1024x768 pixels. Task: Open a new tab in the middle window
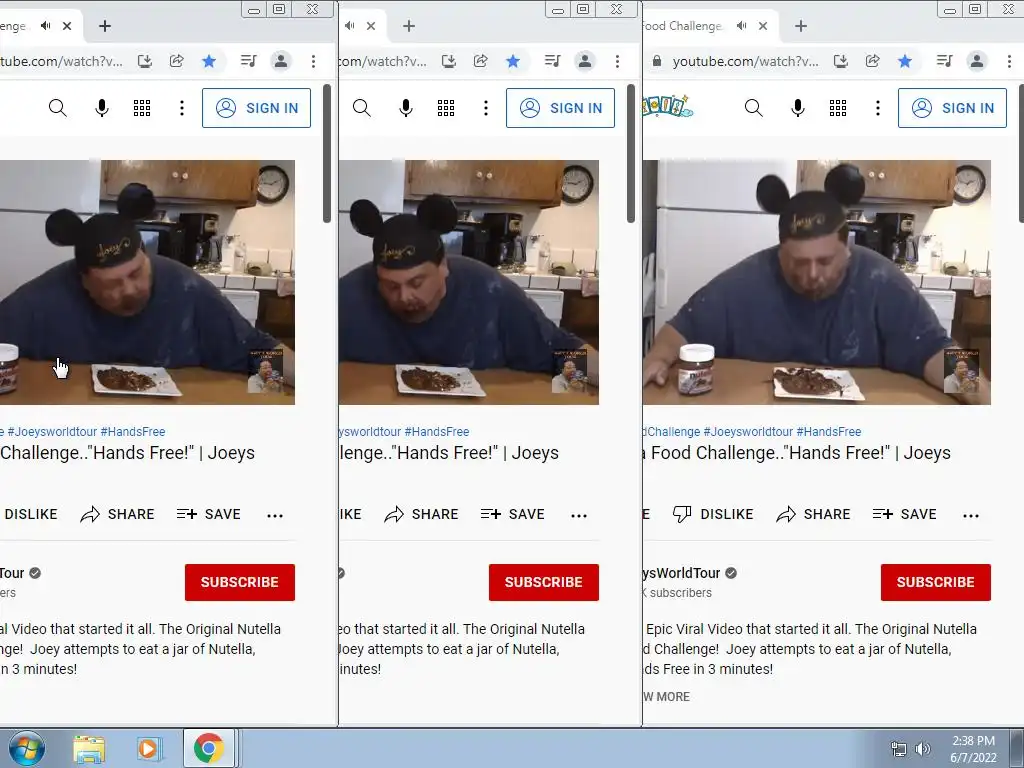coord(409,26)
